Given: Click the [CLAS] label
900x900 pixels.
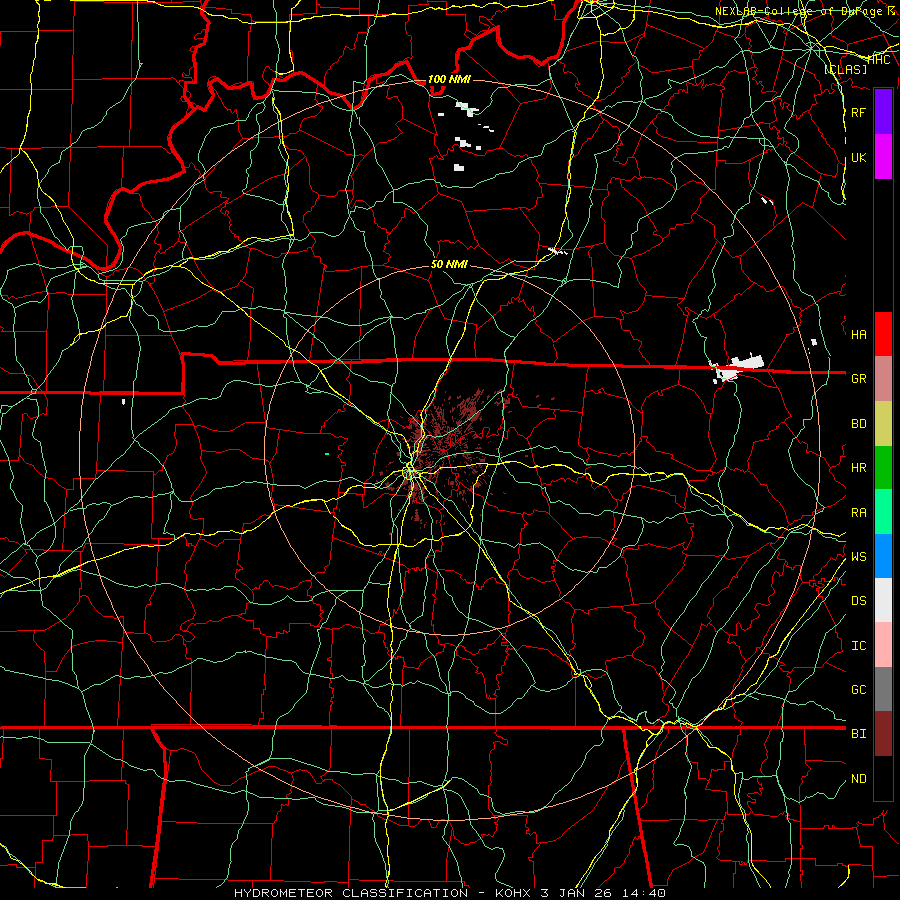Looking at the screenshot, I should point(845,70).
